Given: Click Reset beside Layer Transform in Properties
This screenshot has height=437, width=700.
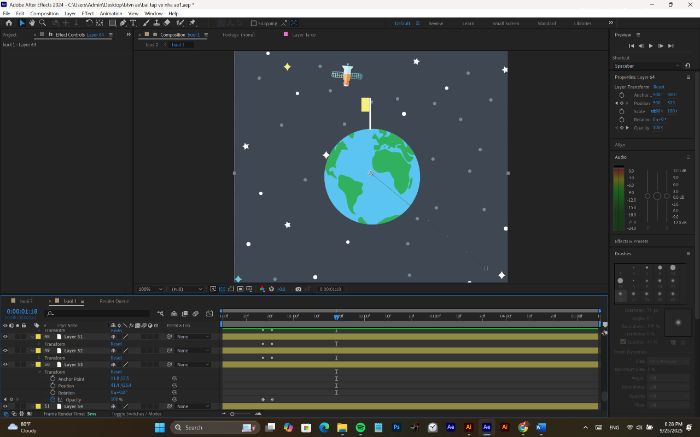Looking at the screenshot, I should pyautogui.click(x=659, y=87).
